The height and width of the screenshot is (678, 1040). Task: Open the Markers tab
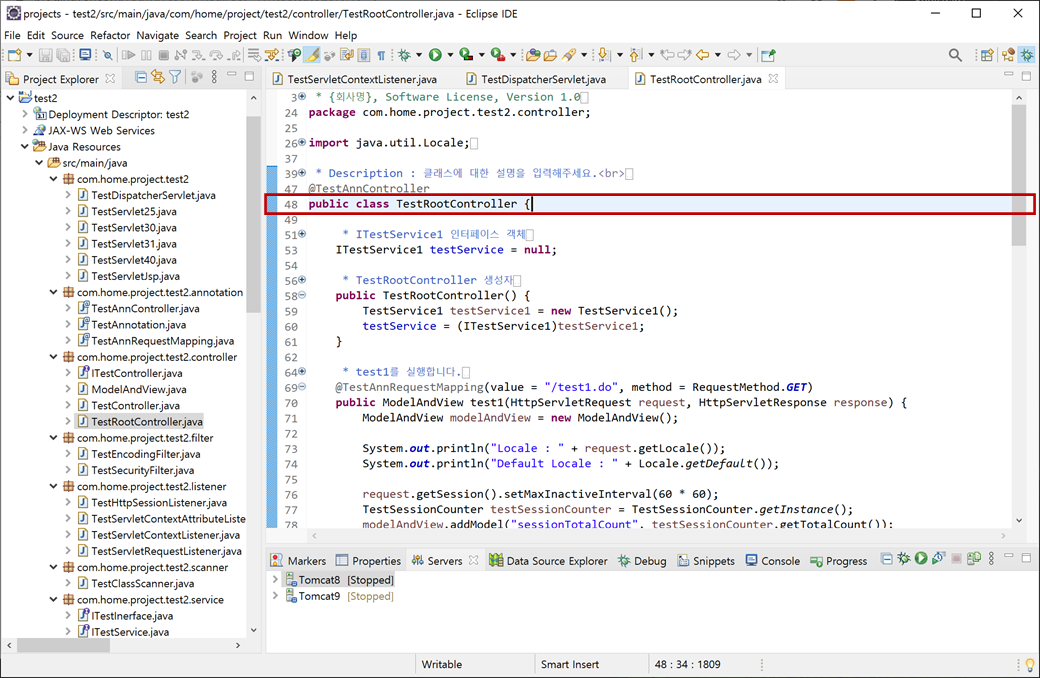(298, 561)
